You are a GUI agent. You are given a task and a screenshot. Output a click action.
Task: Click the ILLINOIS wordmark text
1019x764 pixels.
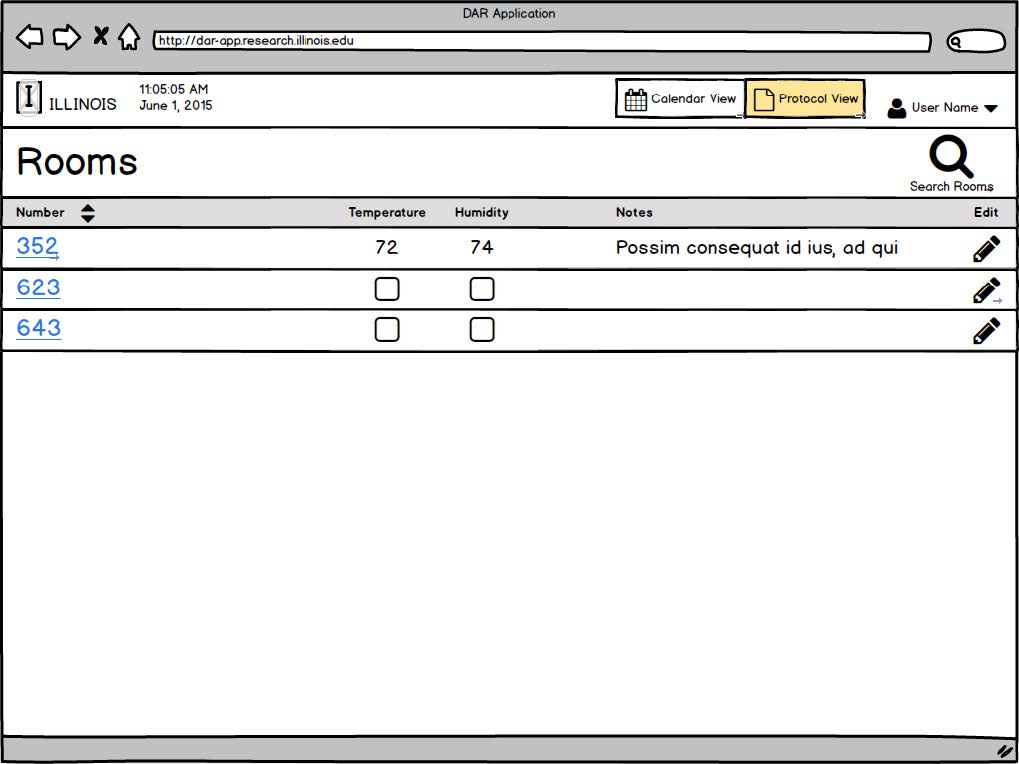point(83,104)
